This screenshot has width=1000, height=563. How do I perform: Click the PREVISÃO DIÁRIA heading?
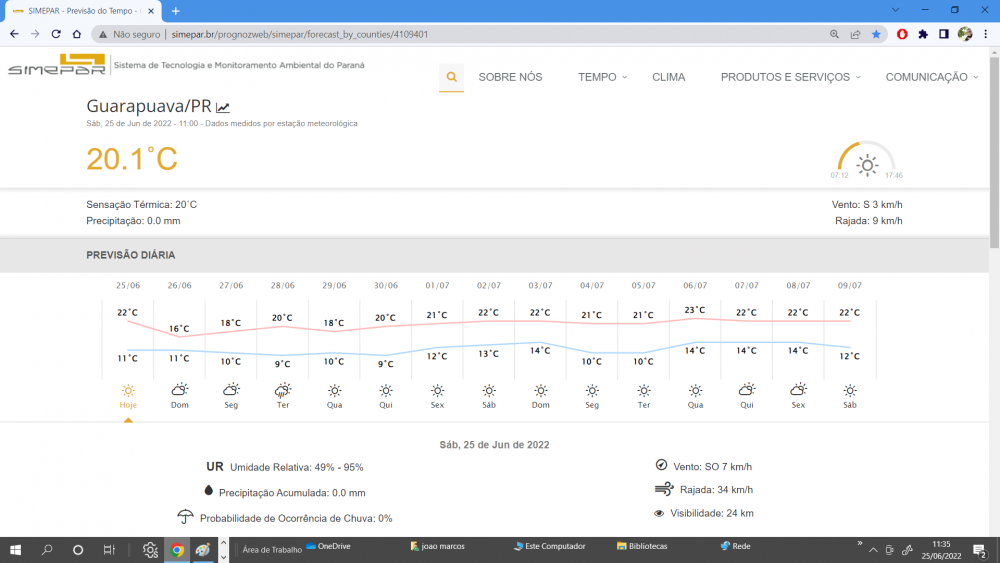[131, 255]
